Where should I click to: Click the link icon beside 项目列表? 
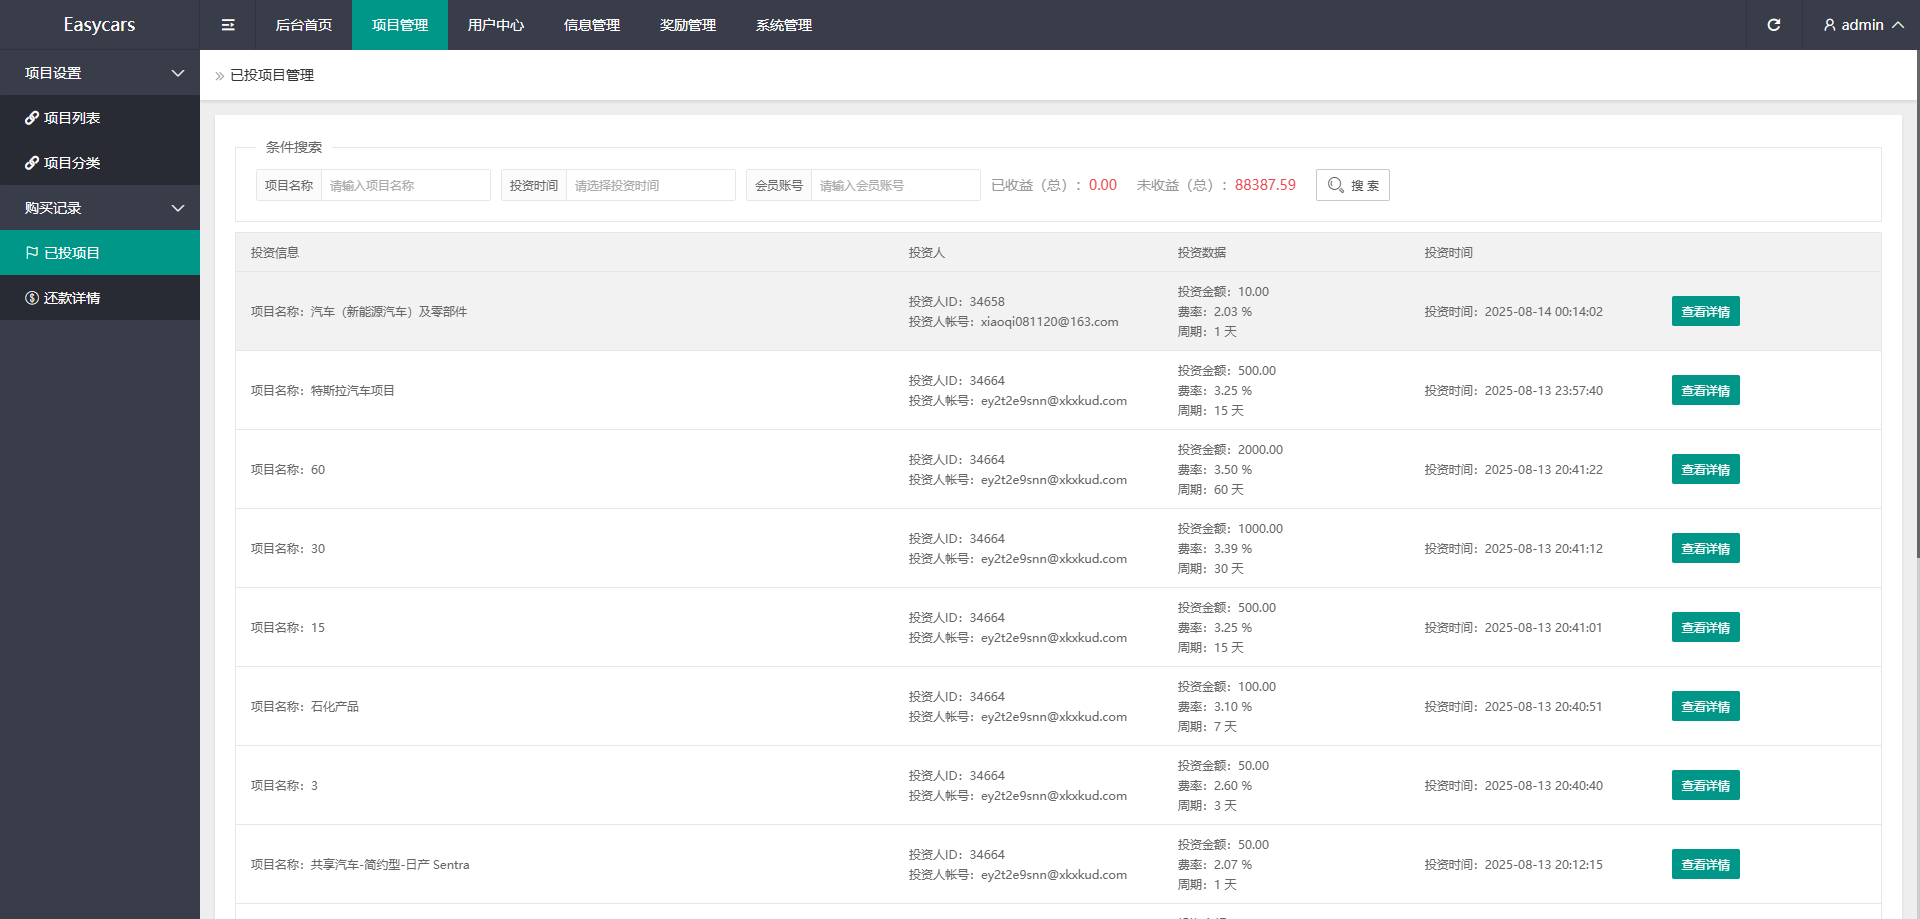32,118
